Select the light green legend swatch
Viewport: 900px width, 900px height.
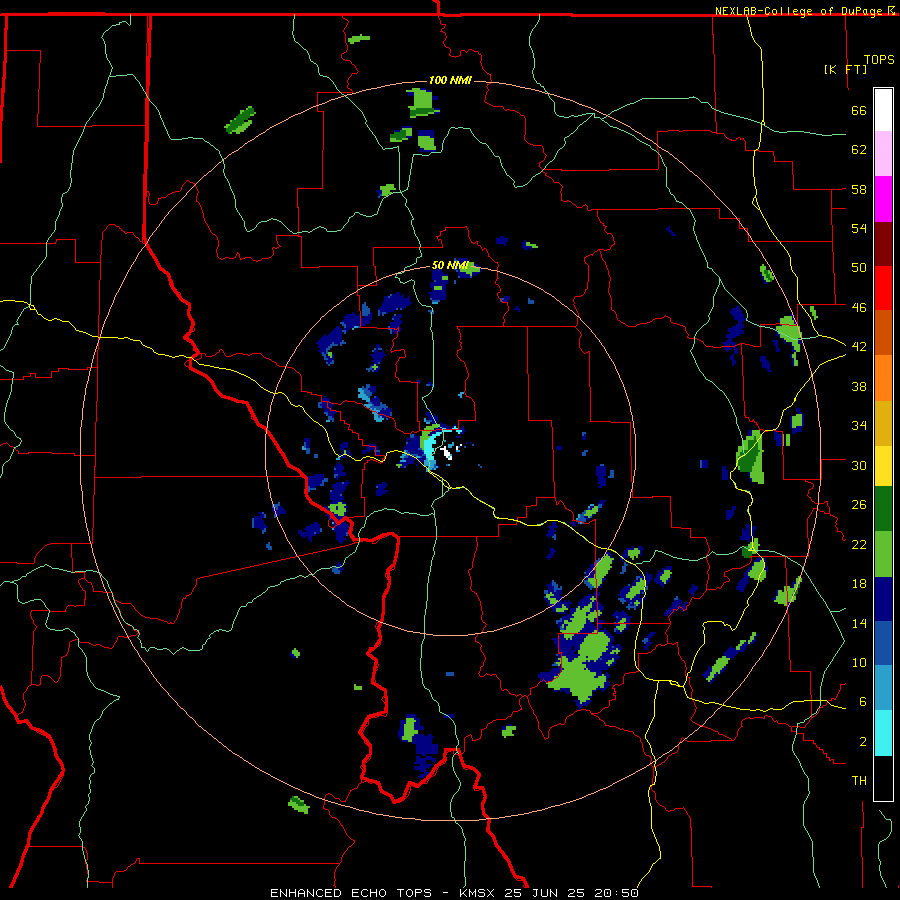point(883,554)
